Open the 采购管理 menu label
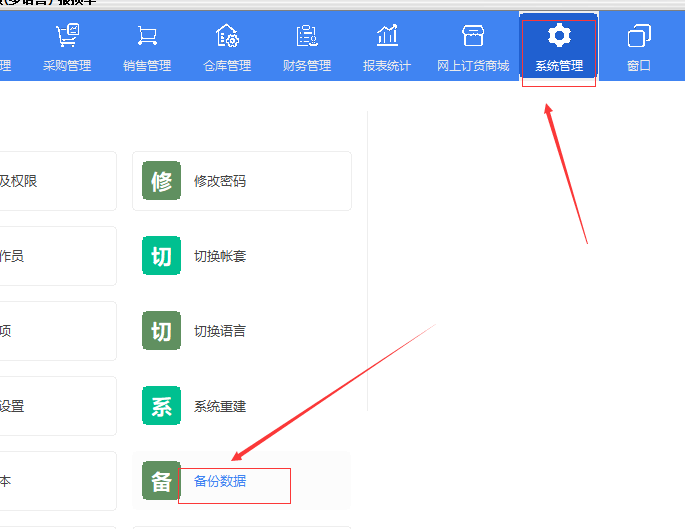Viewport: 685px width, 529px height. (x=67, y=66)
